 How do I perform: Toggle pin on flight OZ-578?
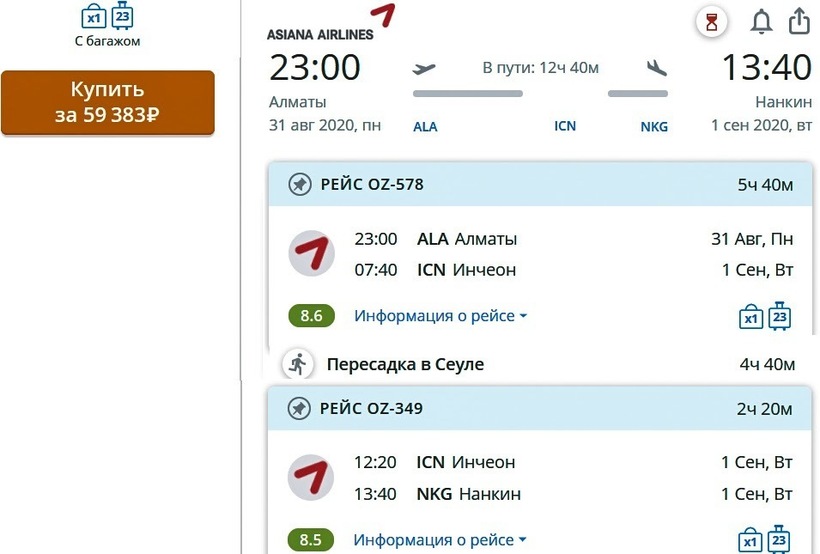point(299,184)
